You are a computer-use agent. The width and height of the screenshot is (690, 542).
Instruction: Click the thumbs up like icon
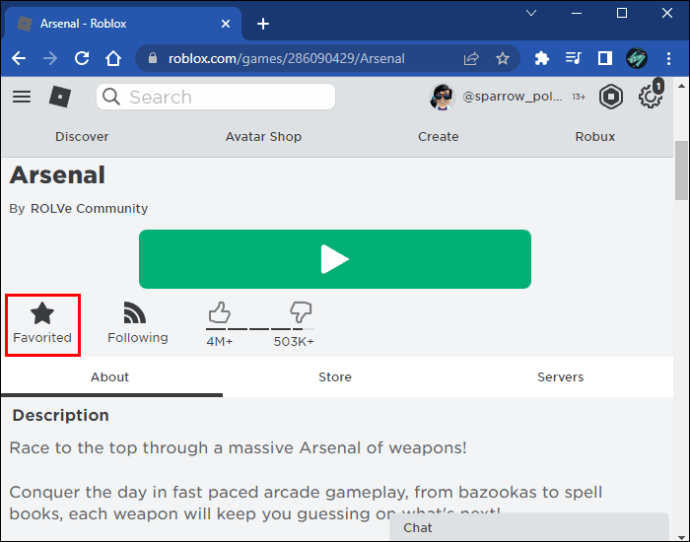point(219,313)
